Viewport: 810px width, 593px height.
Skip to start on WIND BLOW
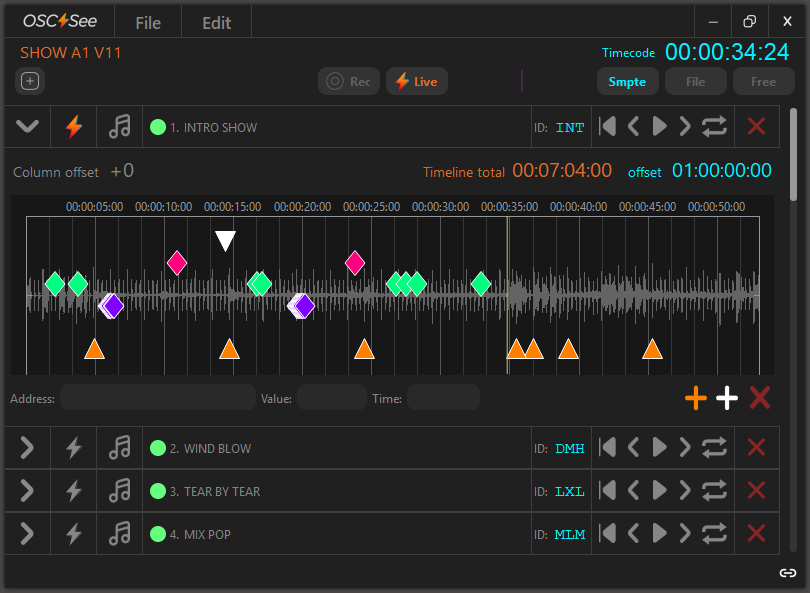tap(608, 448)
